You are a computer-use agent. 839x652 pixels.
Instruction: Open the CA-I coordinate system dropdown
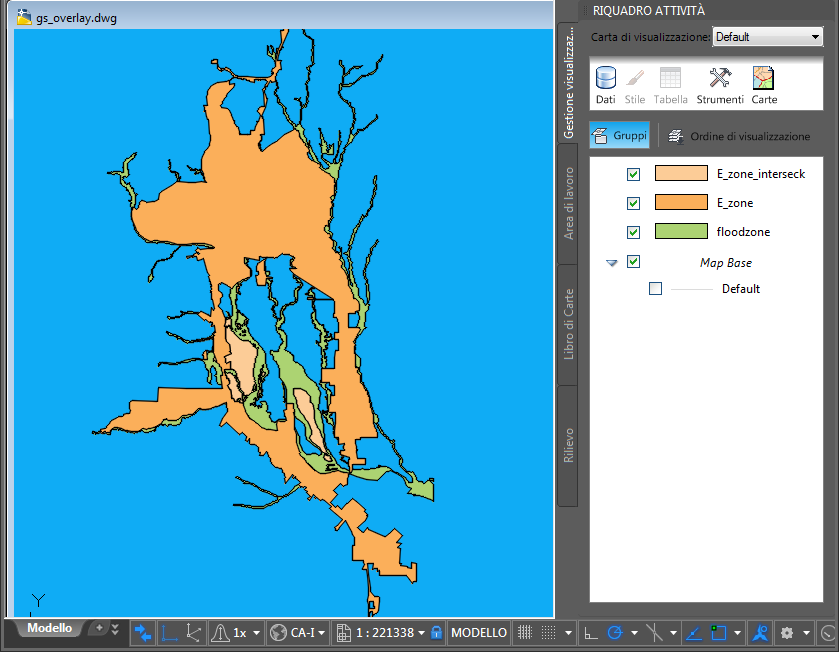pos(298,633)
